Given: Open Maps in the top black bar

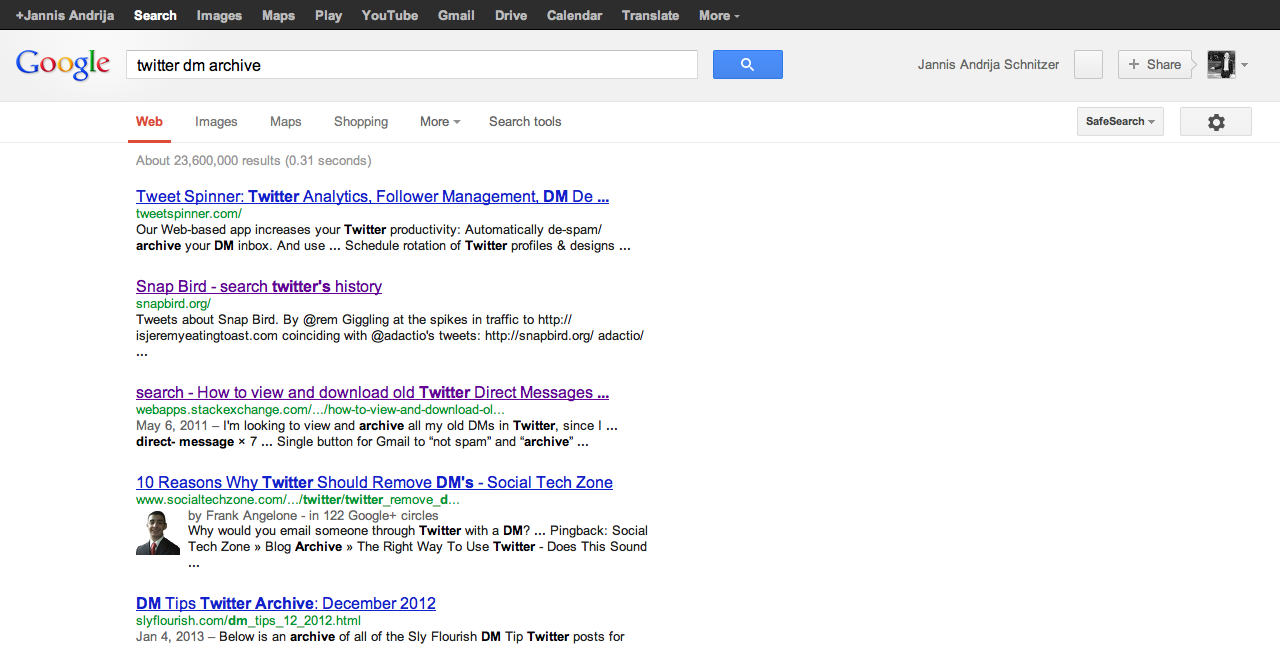Looking at the screenshot, I should 278,15.
